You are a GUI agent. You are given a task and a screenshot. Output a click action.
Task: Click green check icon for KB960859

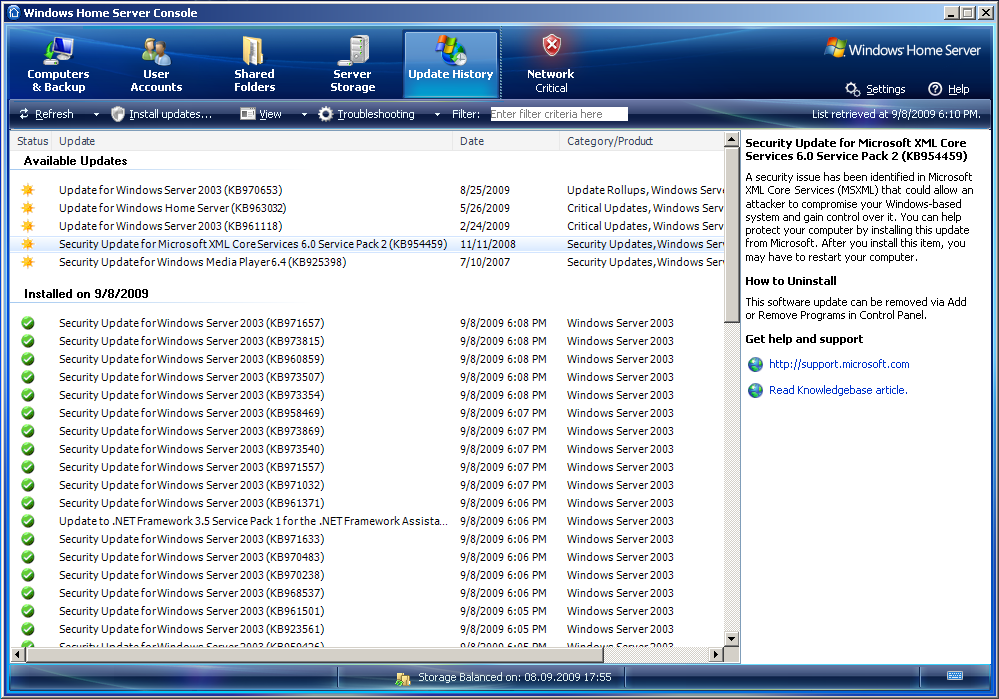(27, 359)
